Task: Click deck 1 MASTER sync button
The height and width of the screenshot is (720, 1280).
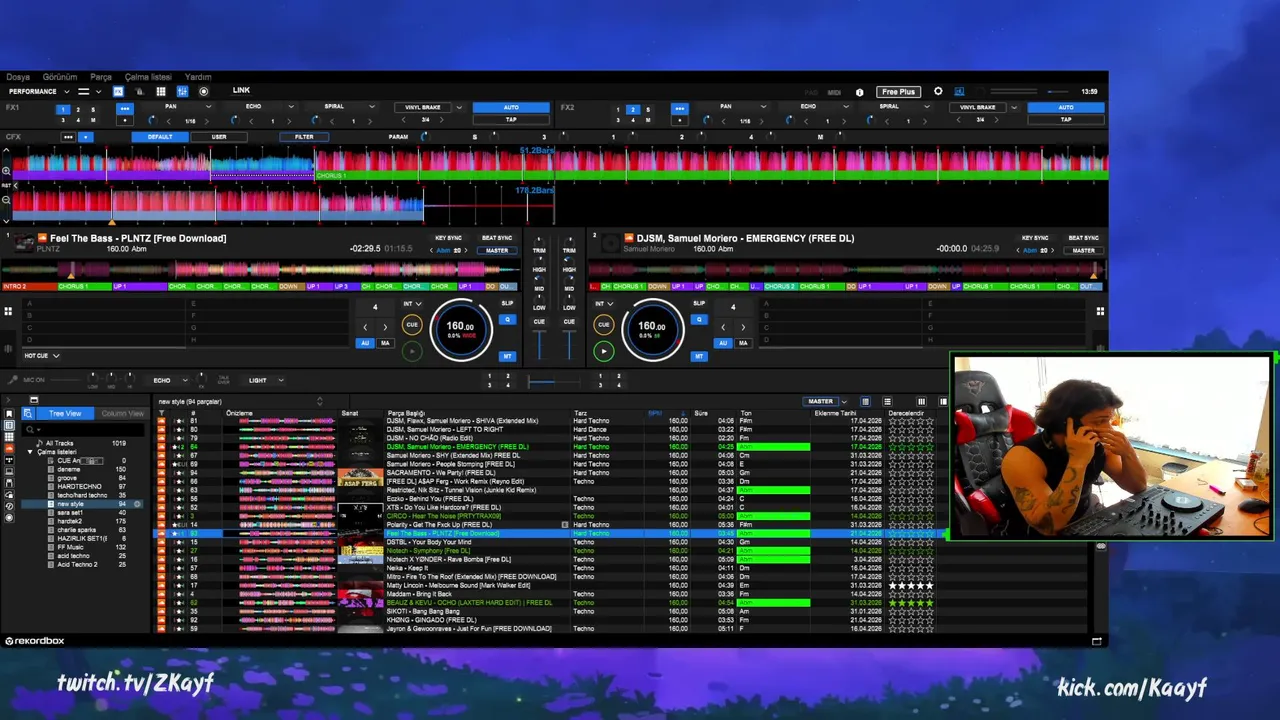Action: coord(496,250)
